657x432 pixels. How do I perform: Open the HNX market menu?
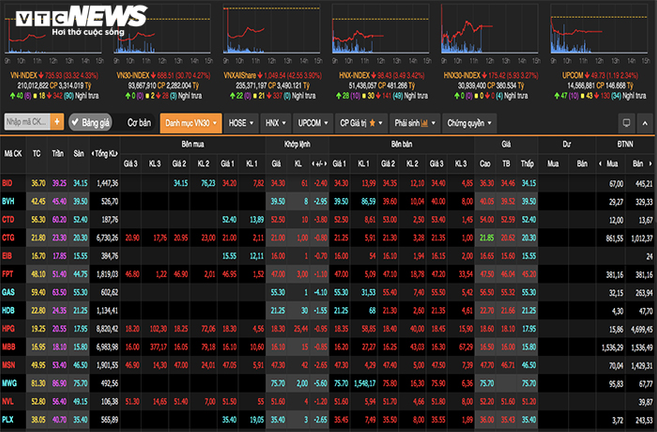point(273,122)
